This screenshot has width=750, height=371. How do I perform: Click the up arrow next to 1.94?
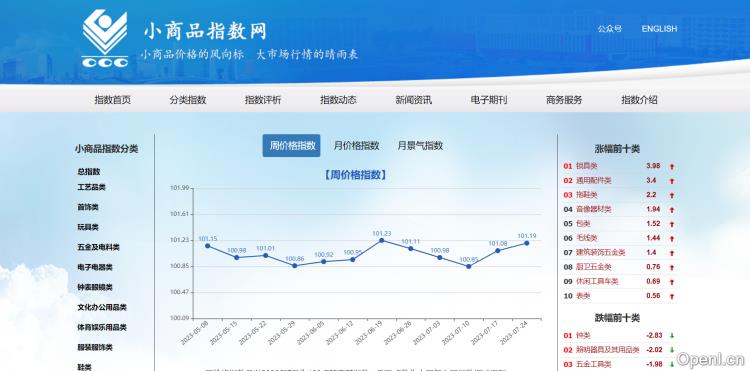pyautogui.click(x=672, y=210)
